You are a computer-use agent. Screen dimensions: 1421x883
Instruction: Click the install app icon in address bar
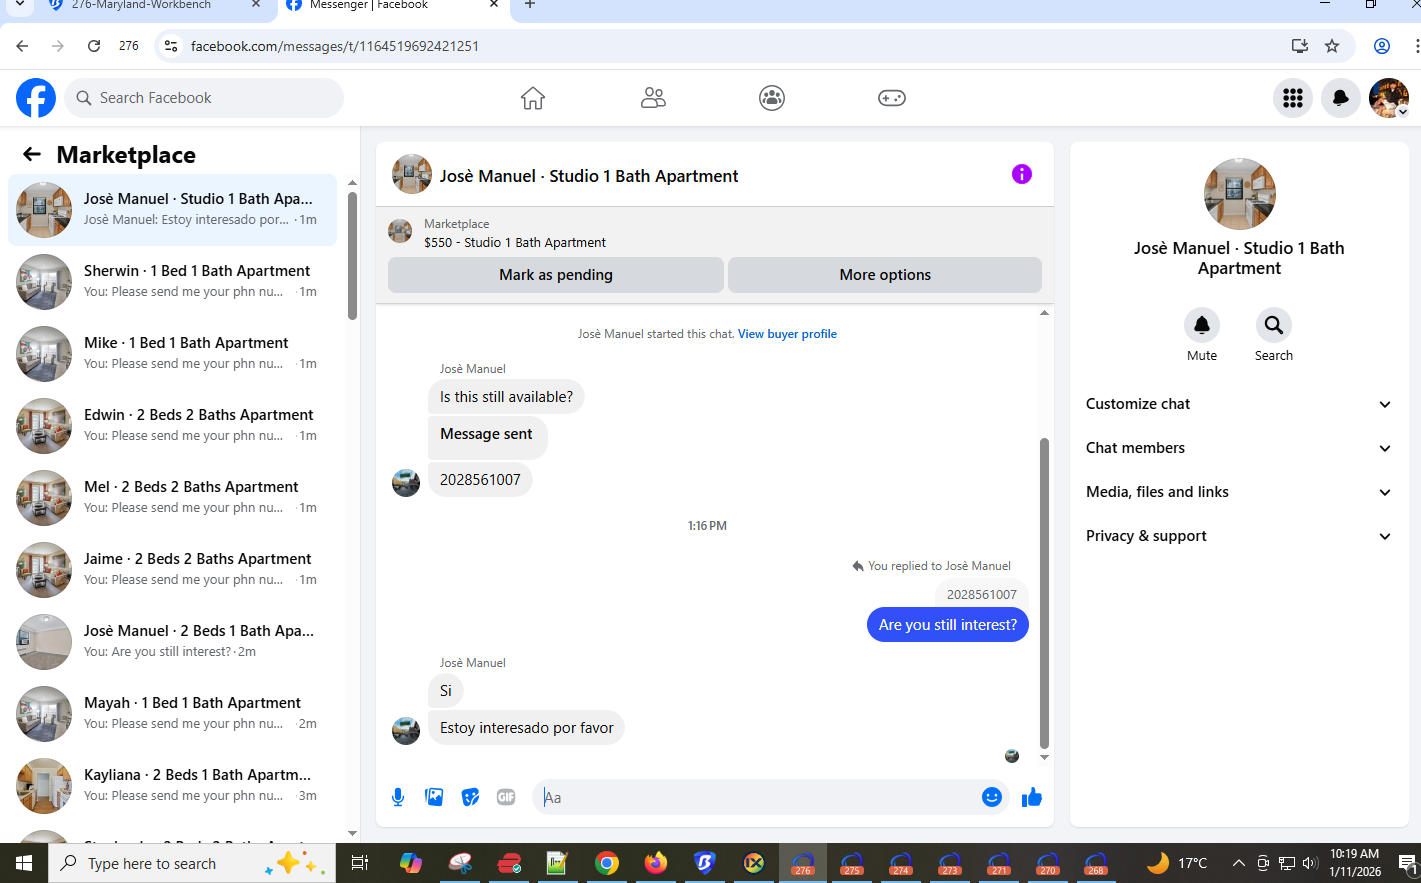click(x=1300, y=46)
